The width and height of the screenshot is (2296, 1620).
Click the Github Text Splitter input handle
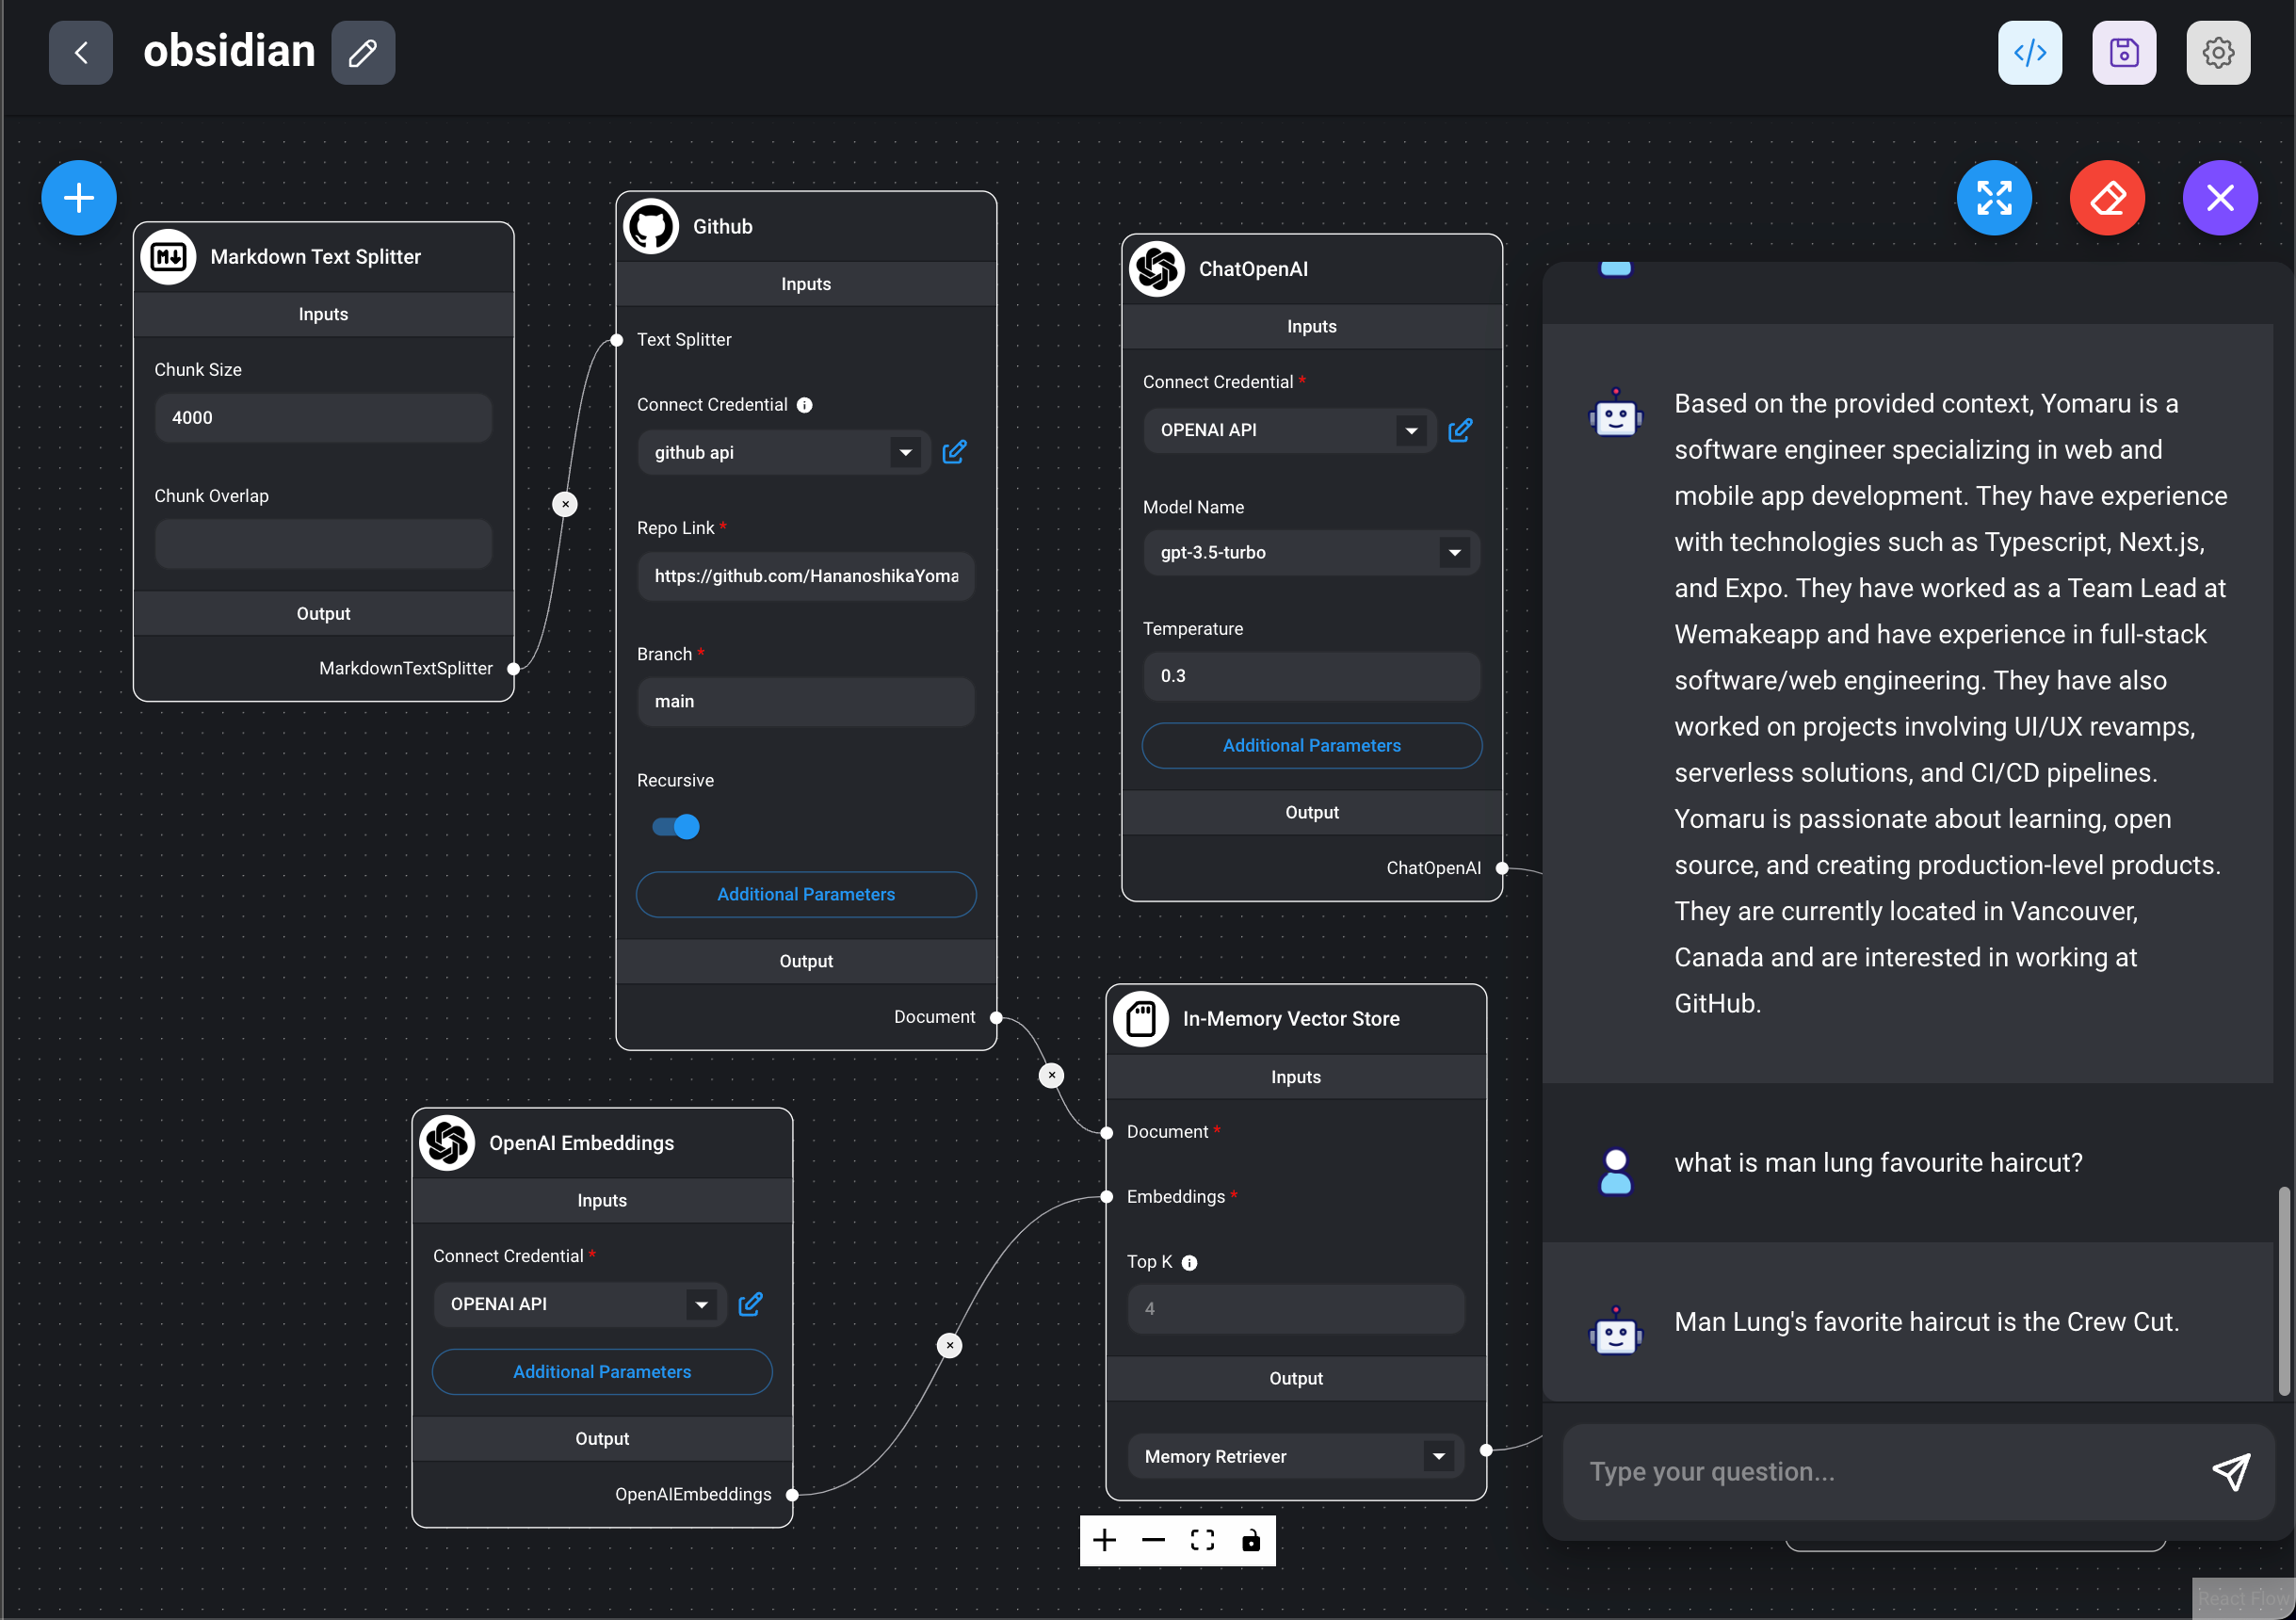tap(617, 340)
